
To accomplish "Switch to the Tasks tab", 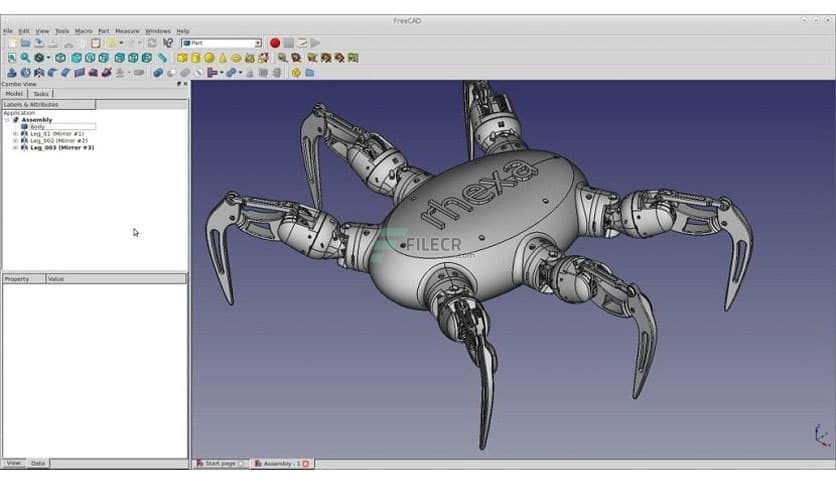I will click(x=41, y=94).
